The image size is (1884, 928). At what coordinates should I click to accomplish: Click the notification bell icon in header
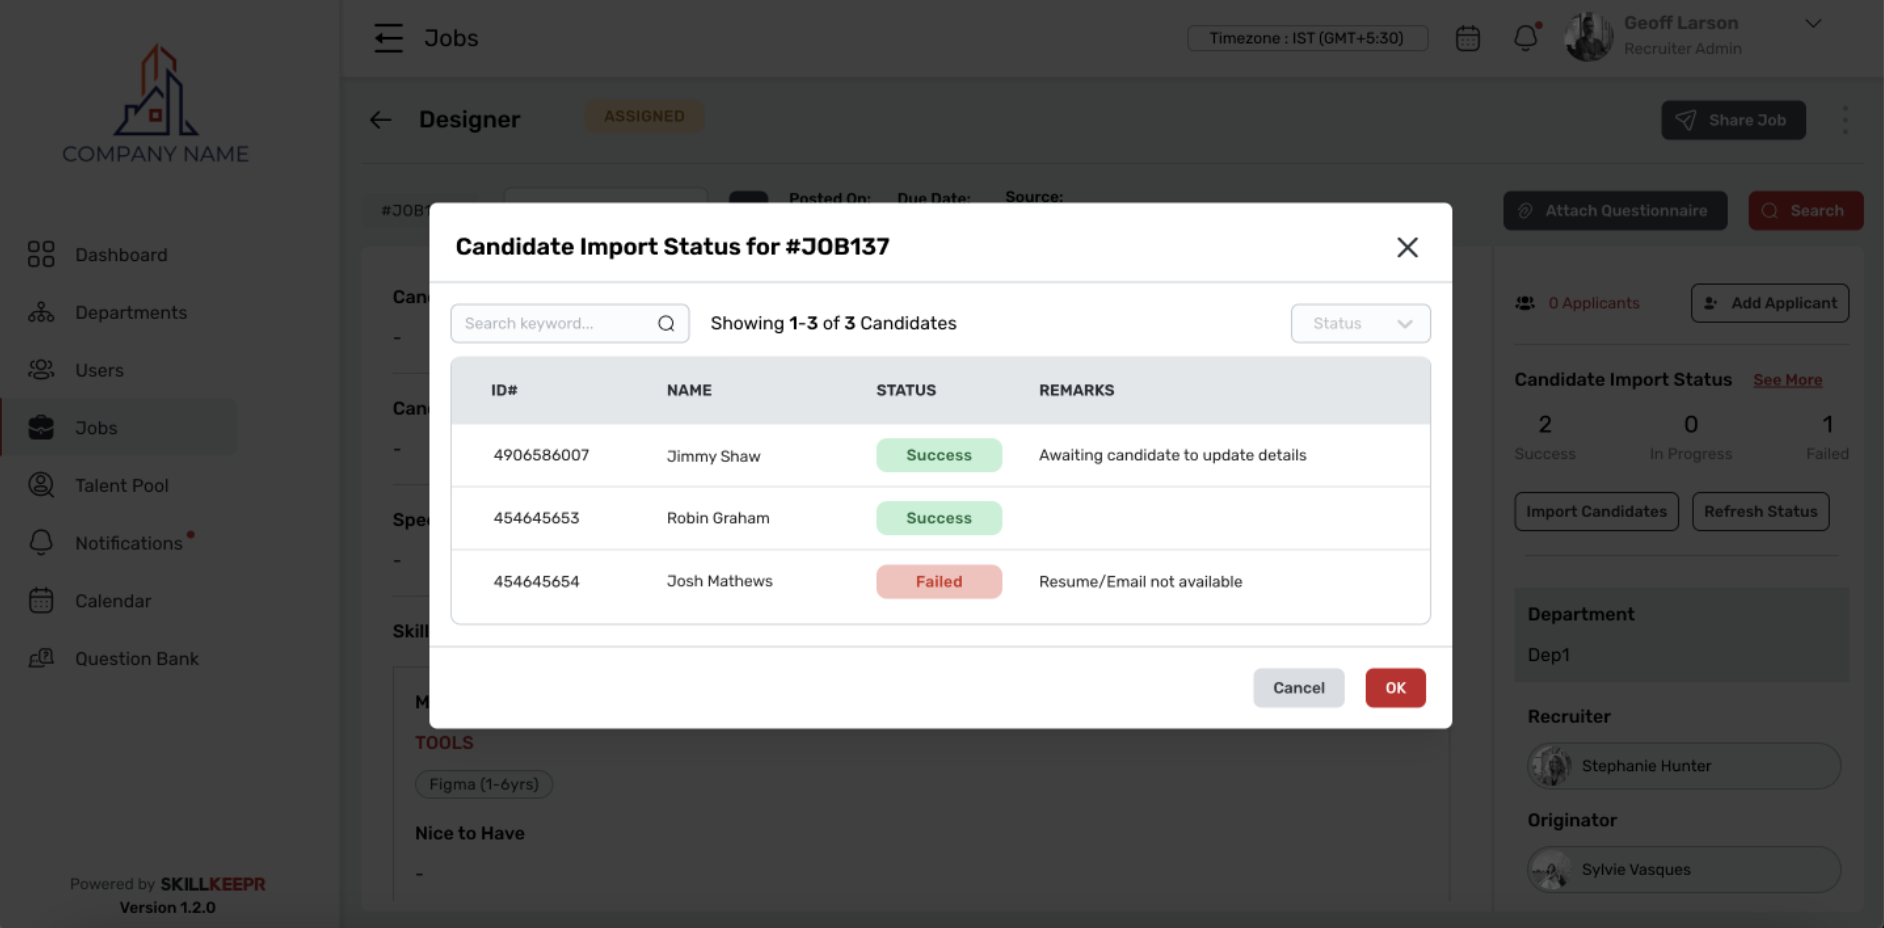(x=1525, y=38)
